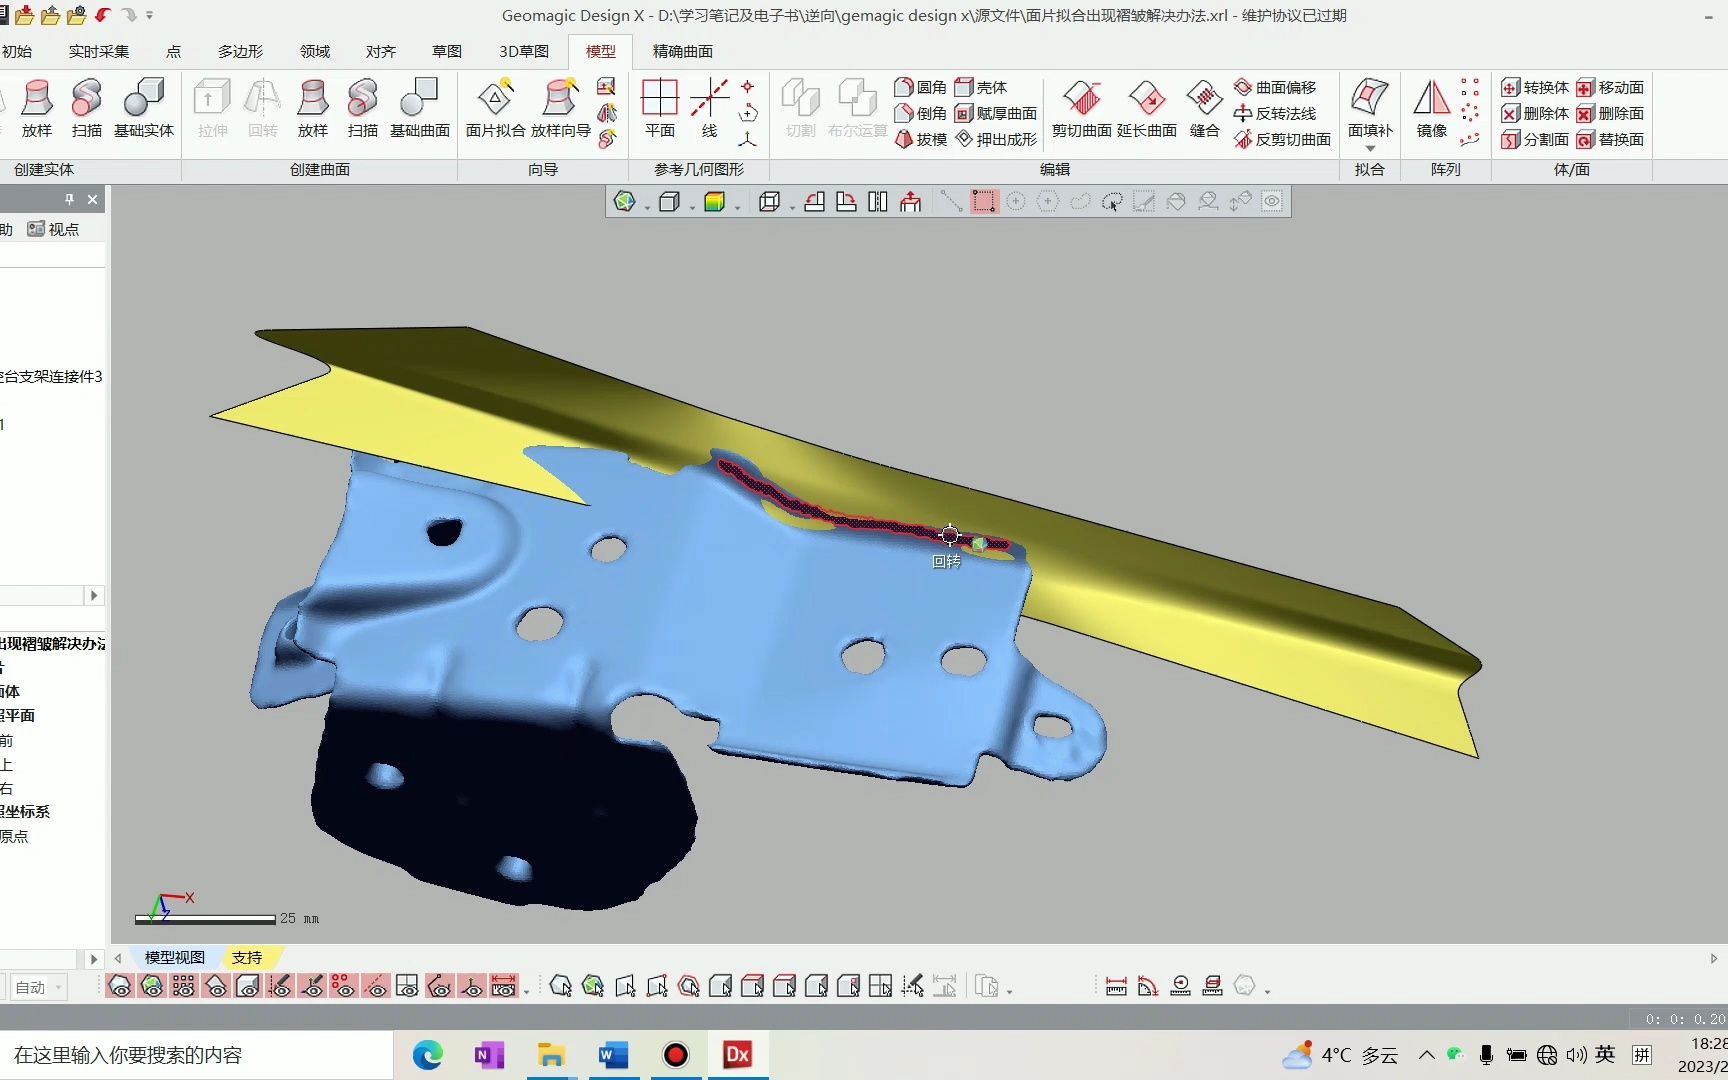Select the 原点 tree item
The width and height of the screenshot is (1728, 1080).
14,836
